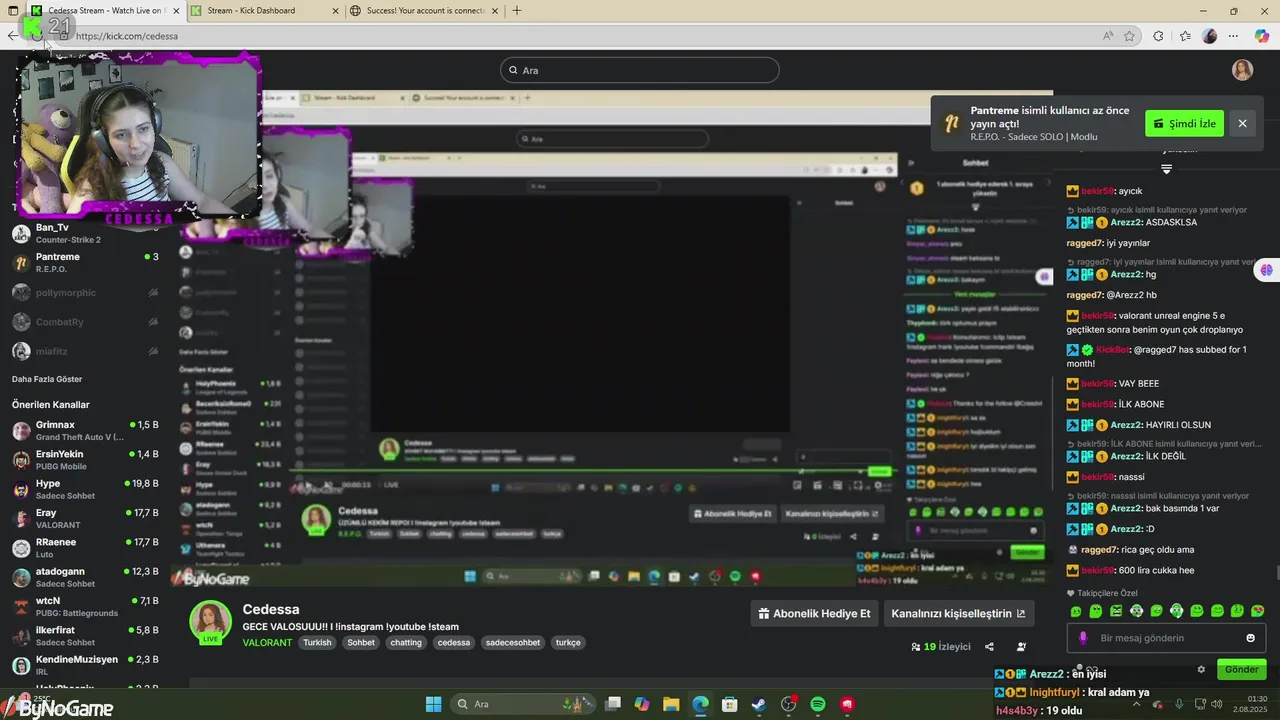Open Spotify from the taskbar
The width and height of the screenshot is (1280, 720).
[817, 704]
